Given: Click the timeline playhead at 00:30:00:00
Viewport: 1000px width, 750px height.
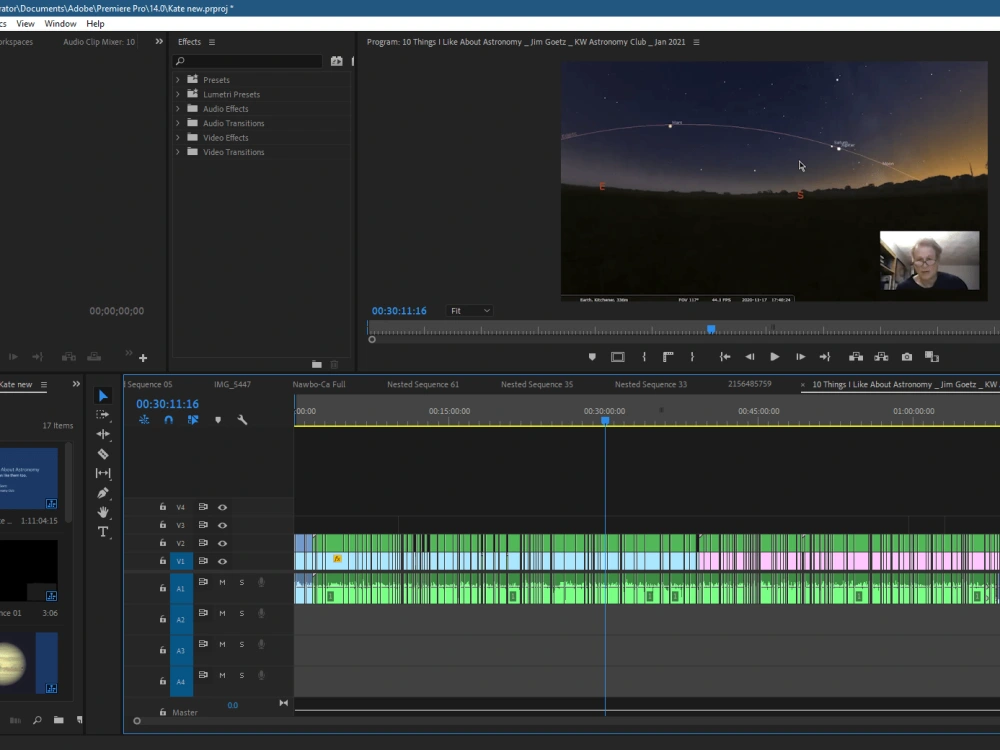Looking at the screenshot, I should tap(605, 421).
